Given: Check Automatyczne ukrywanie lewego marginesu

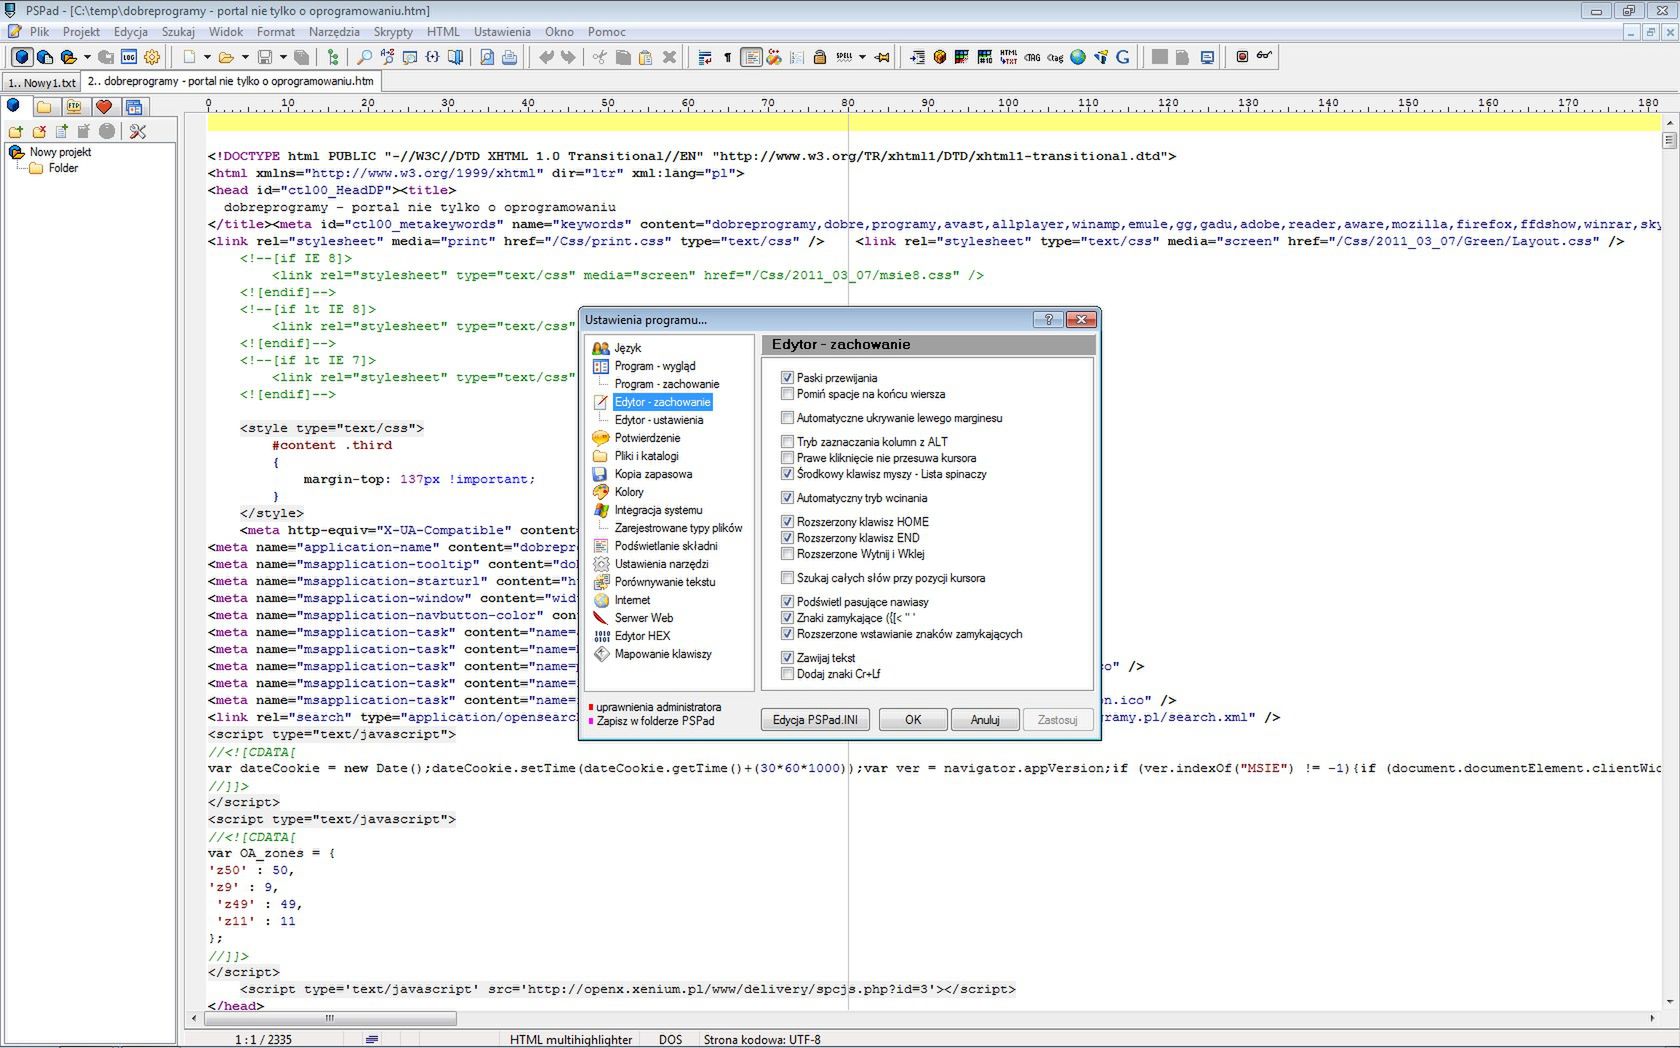Looking at the screenshot, I should click(787, 418).
